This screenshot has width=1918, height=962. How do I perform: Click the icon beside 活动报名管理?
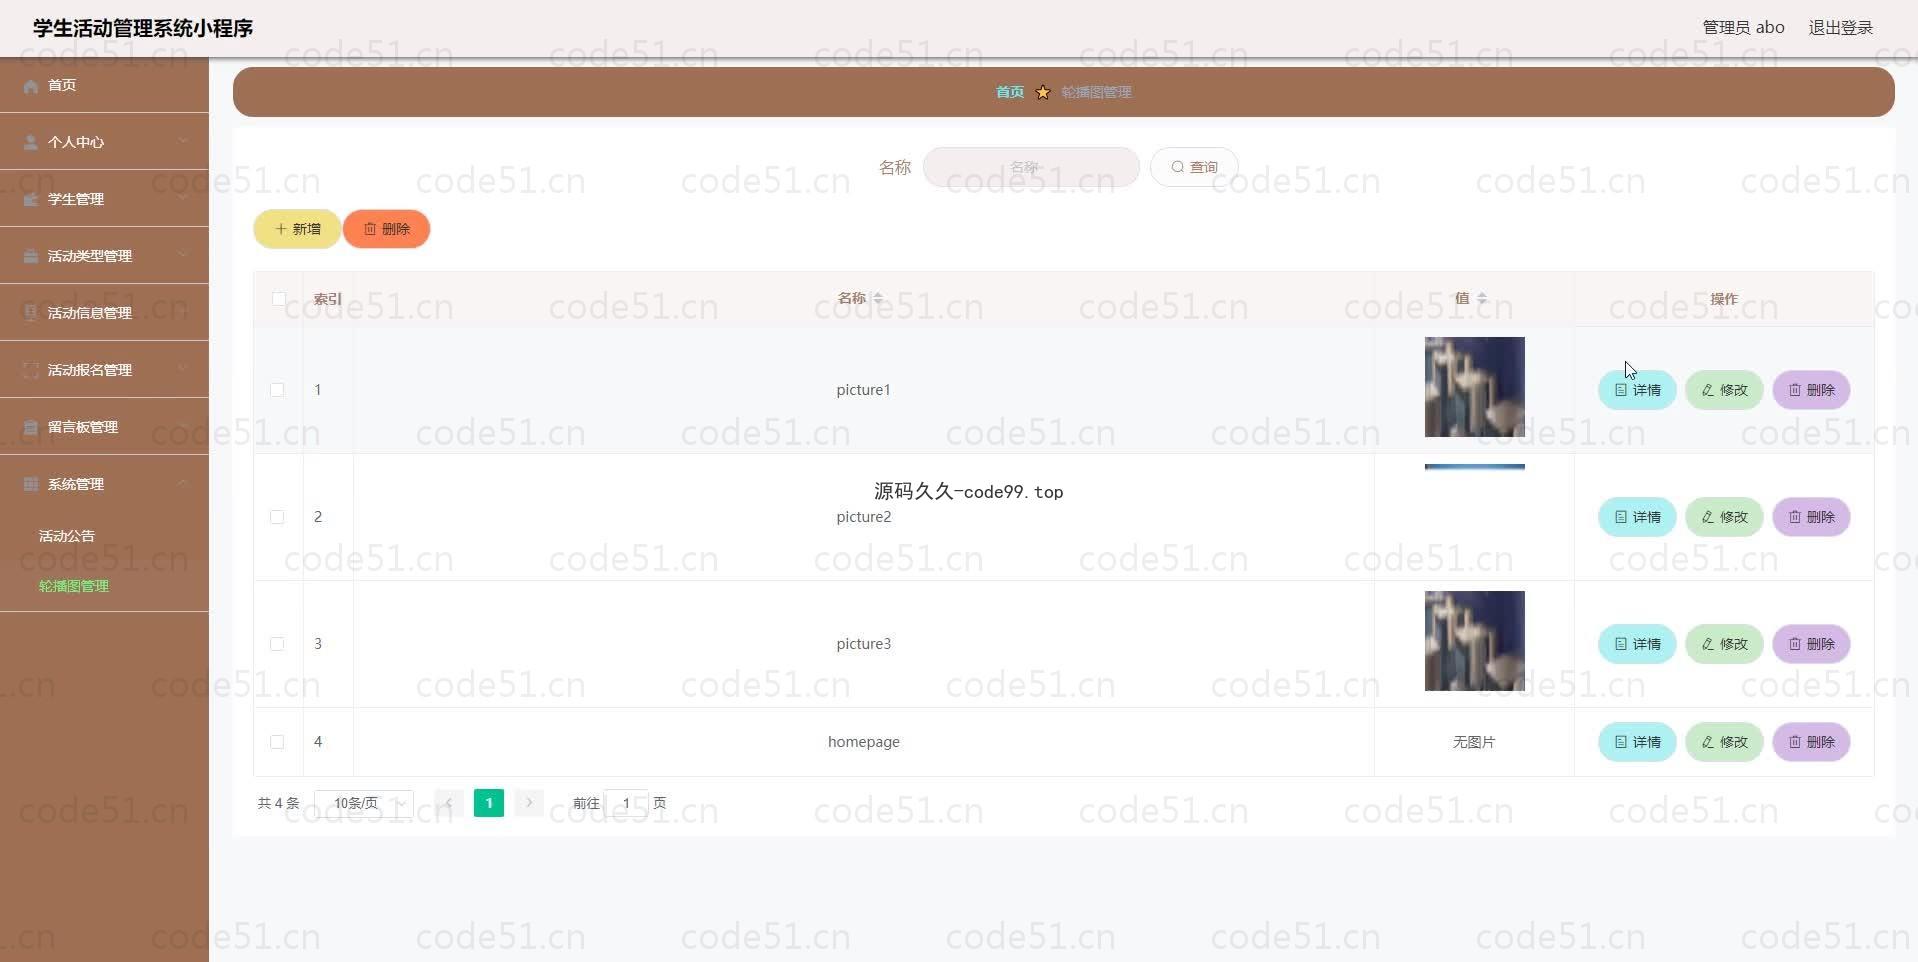coord(31,371)
